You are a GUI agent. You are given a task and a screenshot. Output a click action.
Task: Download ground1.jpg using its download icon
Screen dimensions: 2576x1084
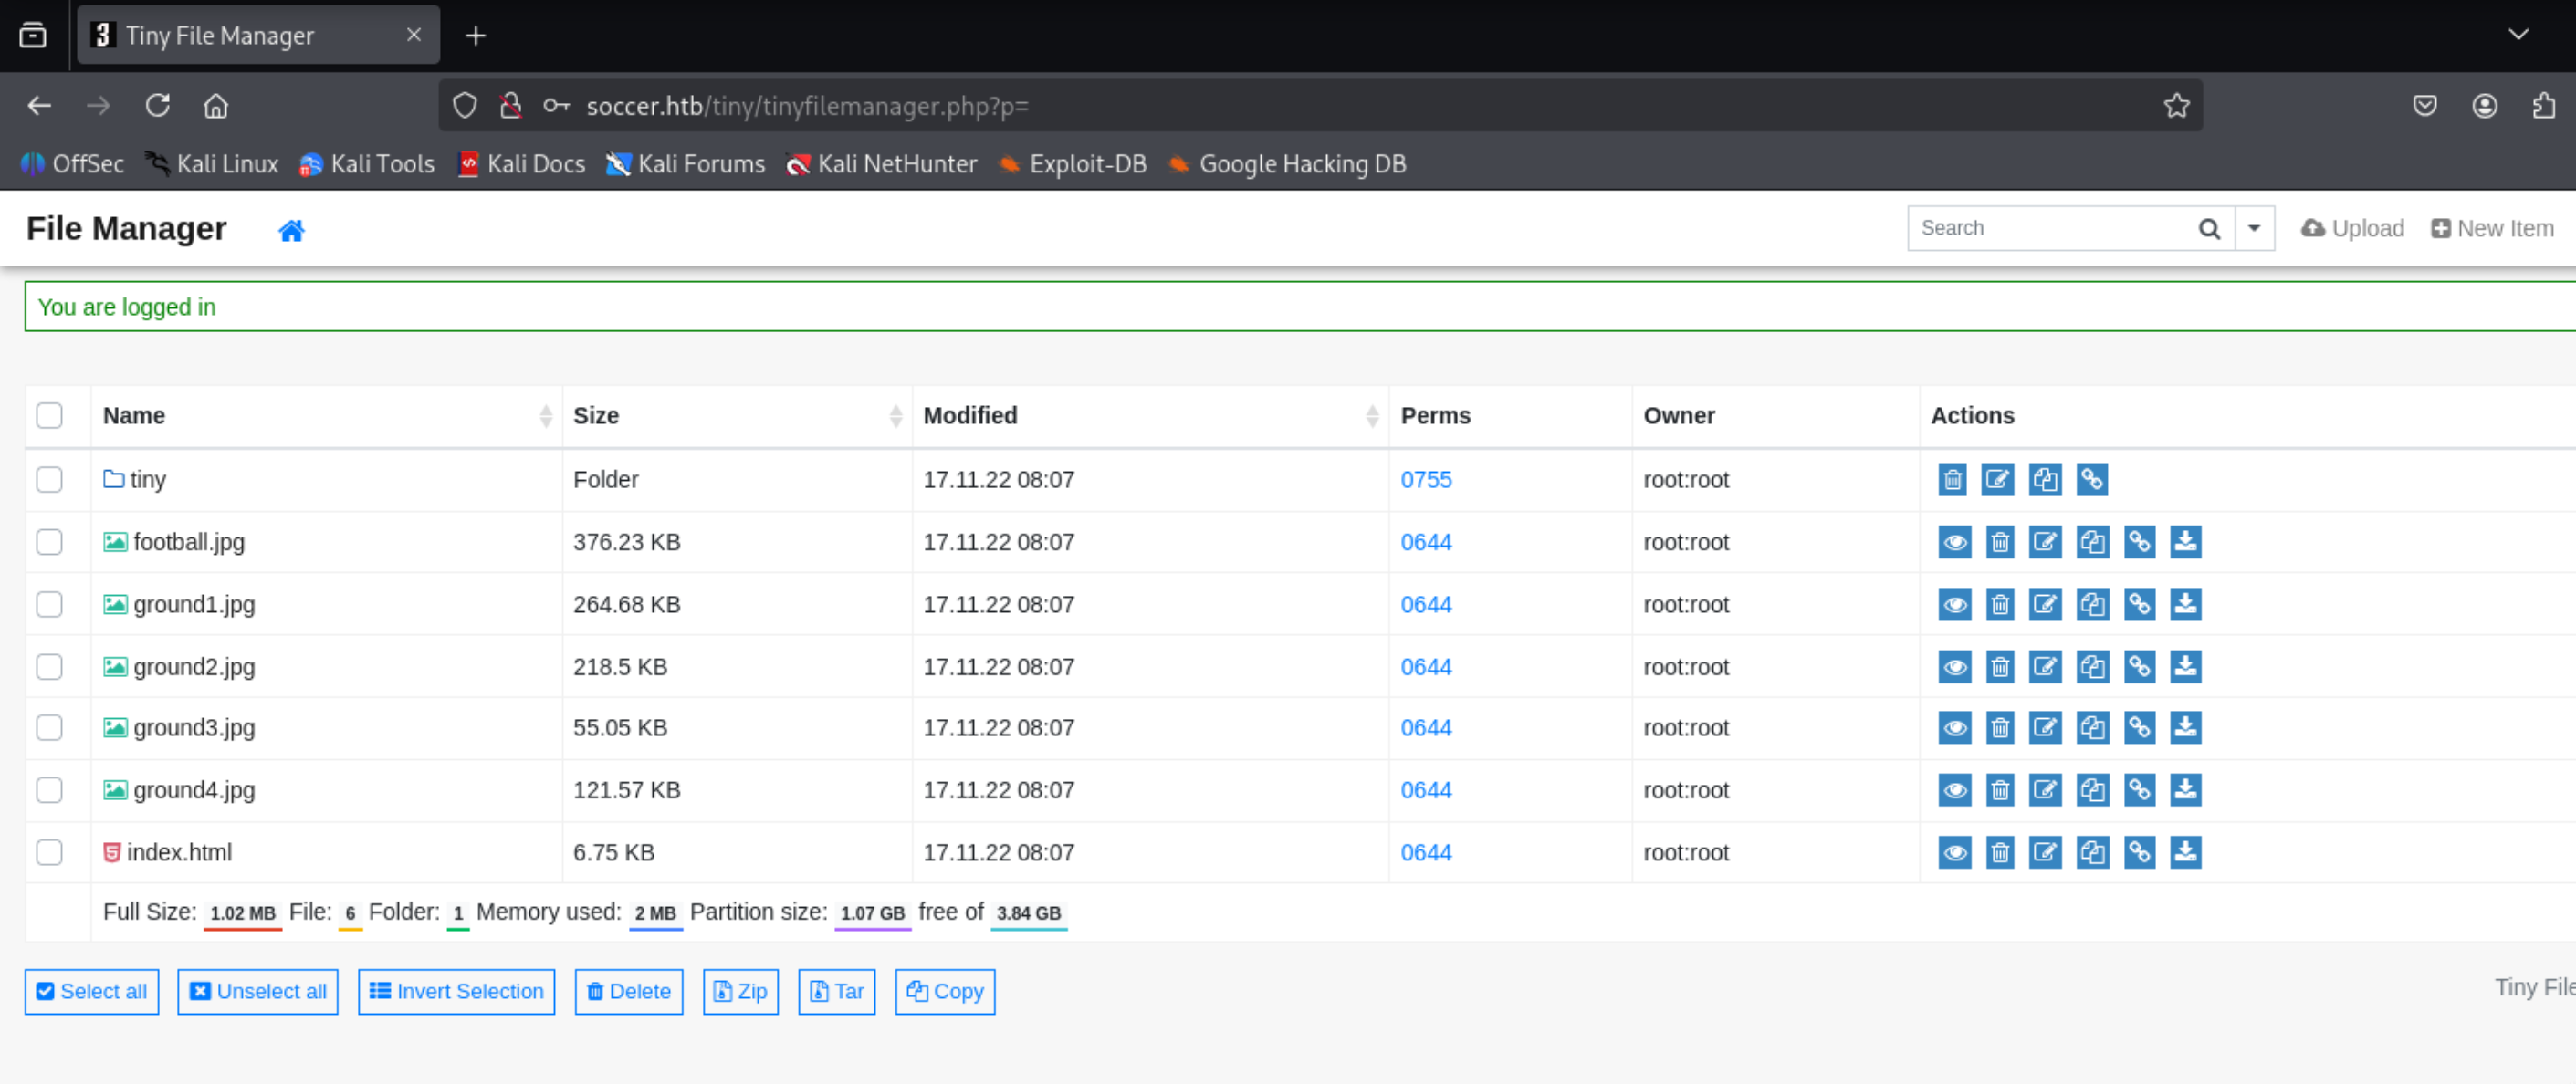2185,604
